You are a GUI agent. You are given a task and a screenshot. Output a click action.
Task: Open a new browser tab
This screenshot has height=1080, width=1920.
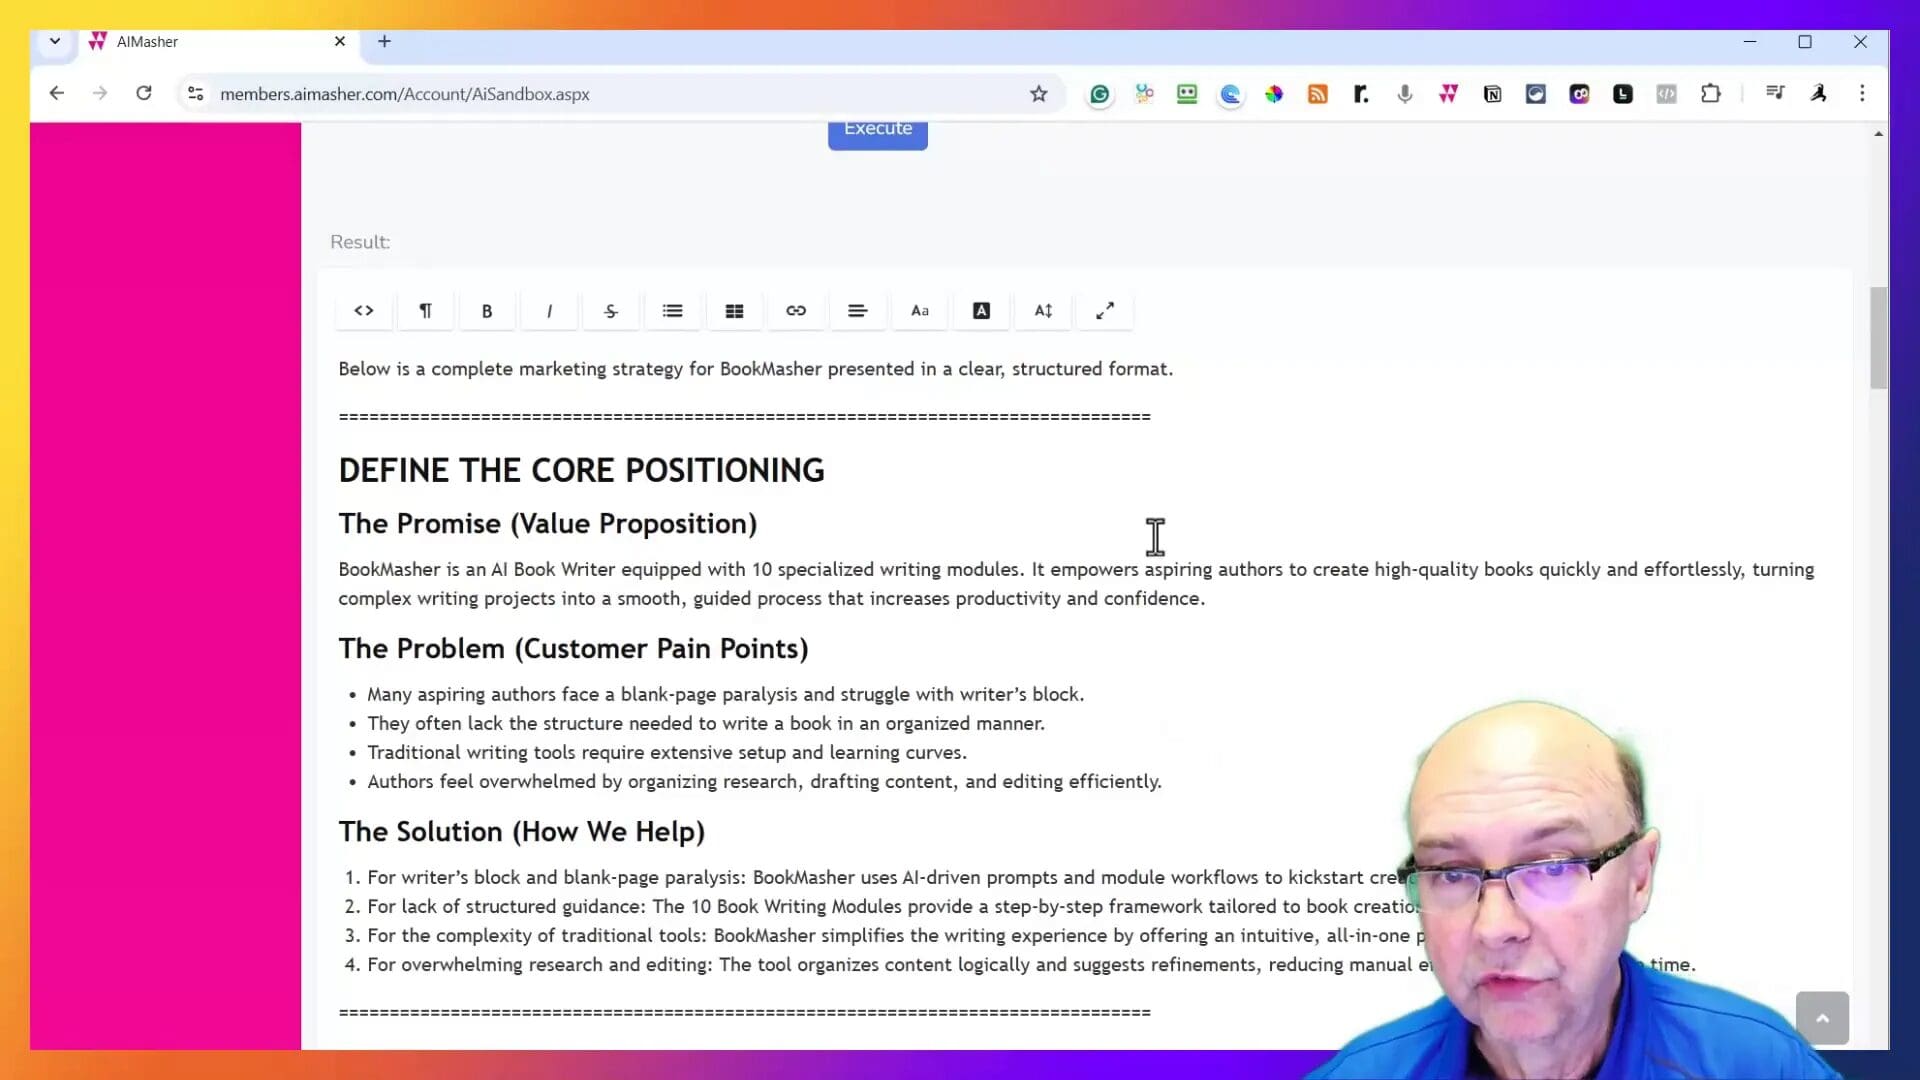click(384, 41)
